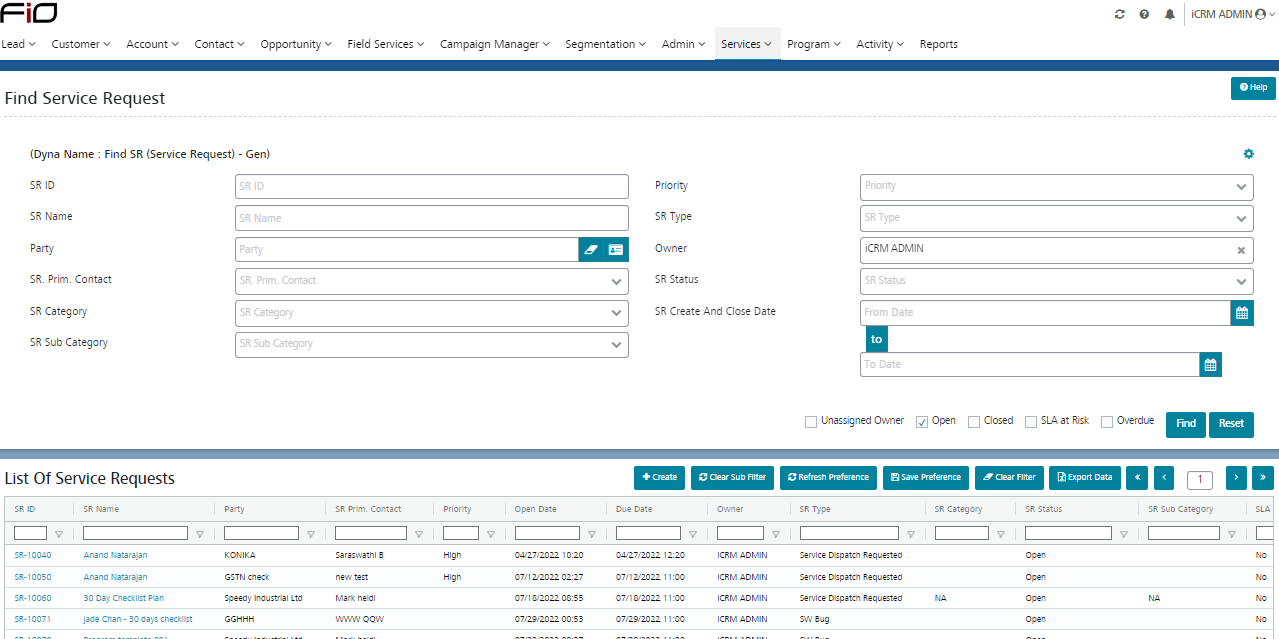The image size is (1279, 639).
Task: Clear the Owner field with x icon
Action: [x=1241, y=250]
